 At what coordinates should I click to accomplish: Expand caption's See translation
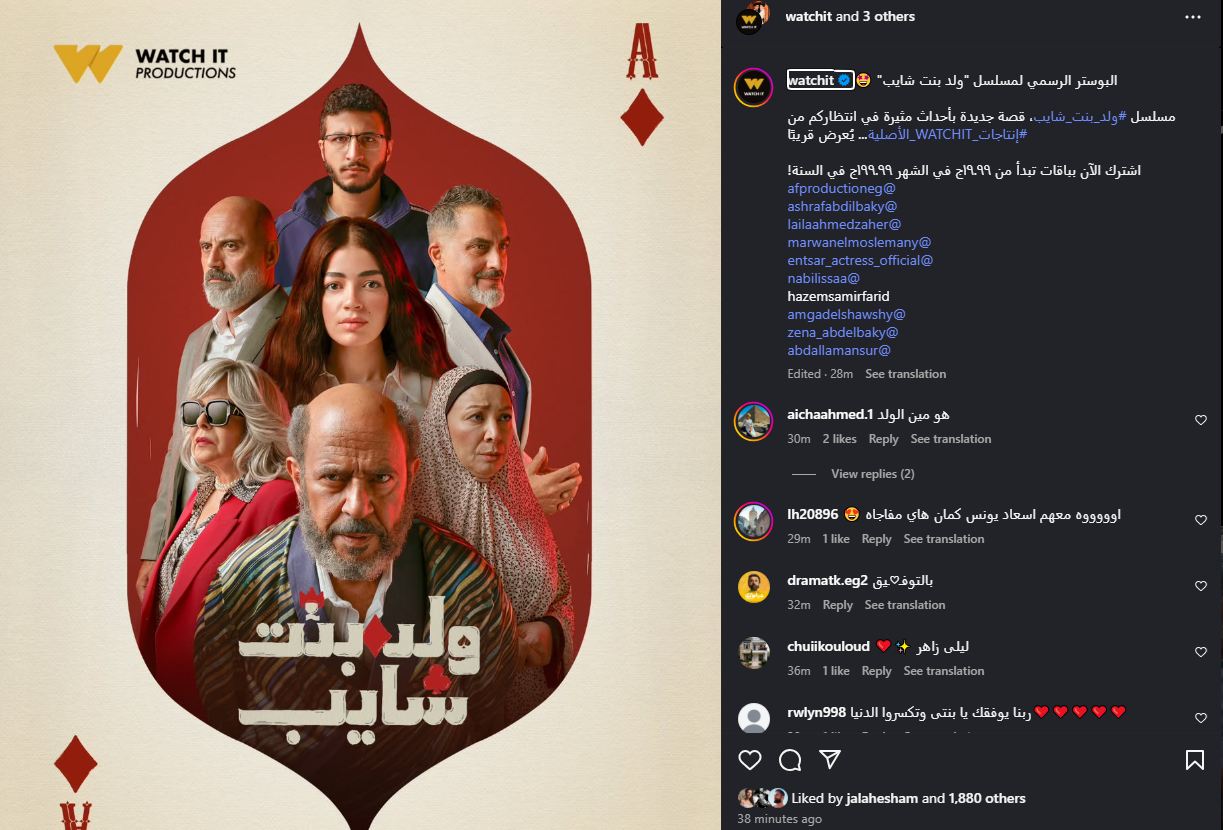pos(905,374)
